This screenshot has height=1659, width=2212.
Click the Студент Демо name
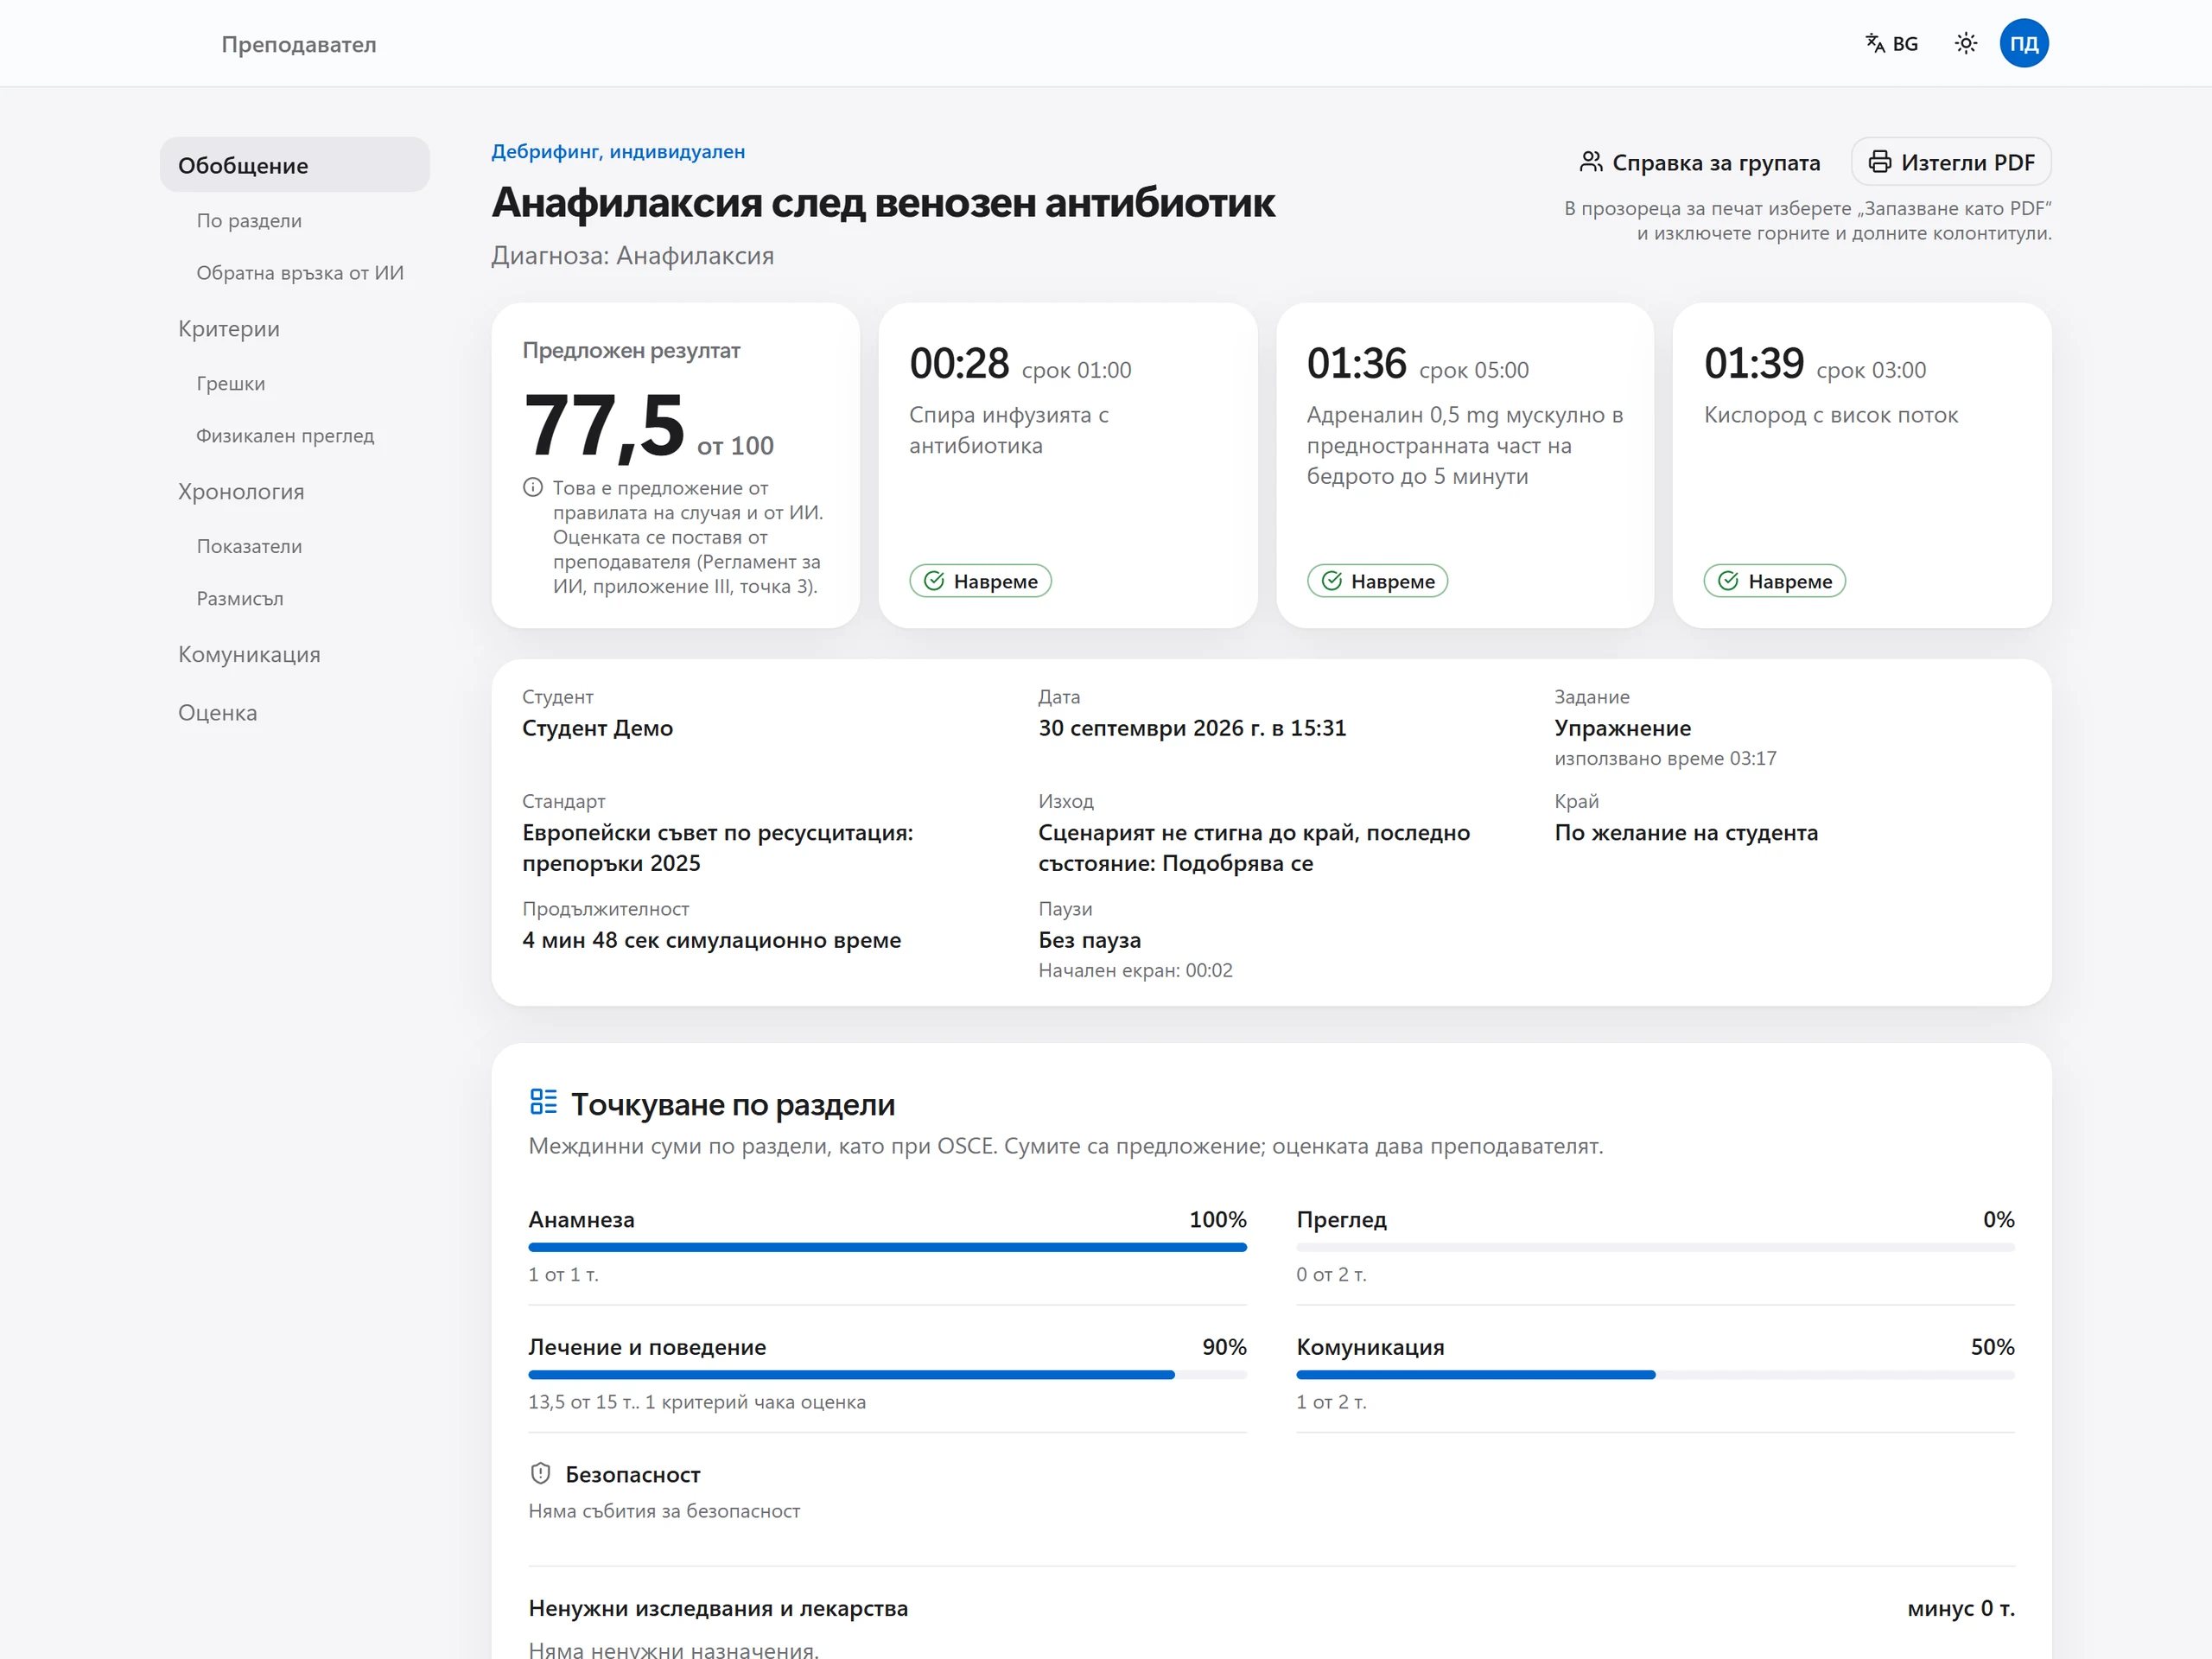[597, 728]
